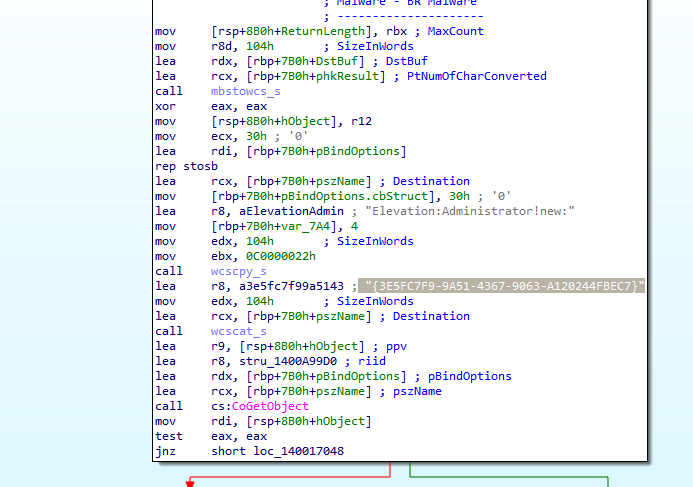Select the ReturnLength operand in first mov
The height and width of the screenshot is (487, 693).
point(323,31)
